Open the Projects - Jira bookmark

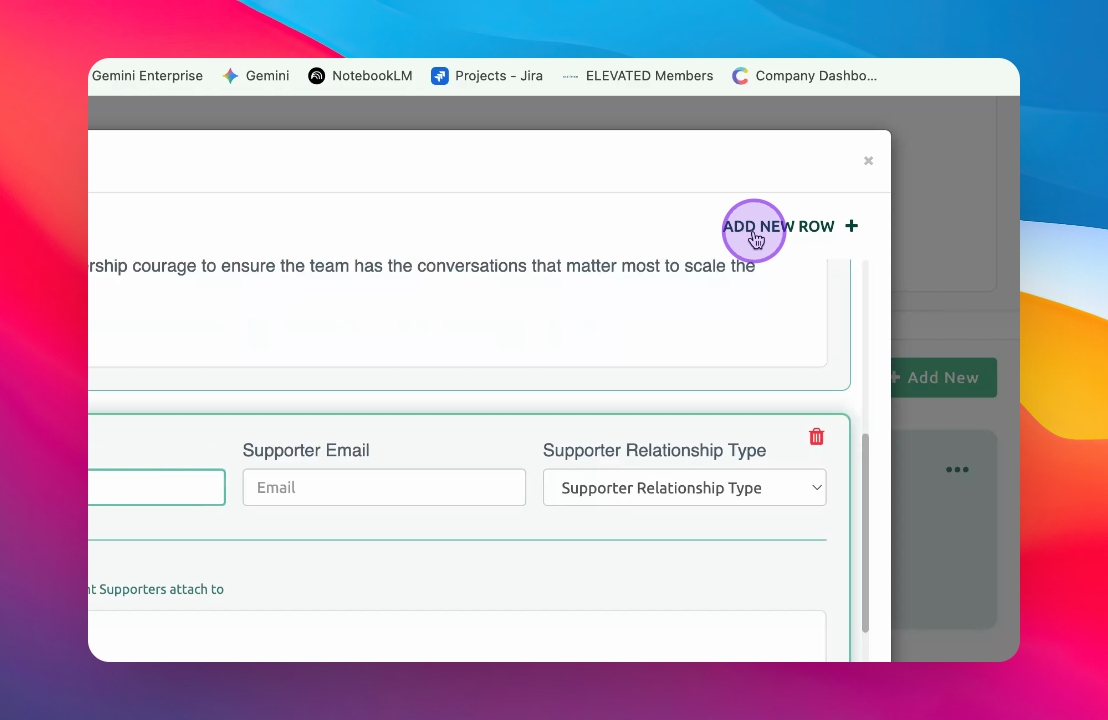point(487,76)
